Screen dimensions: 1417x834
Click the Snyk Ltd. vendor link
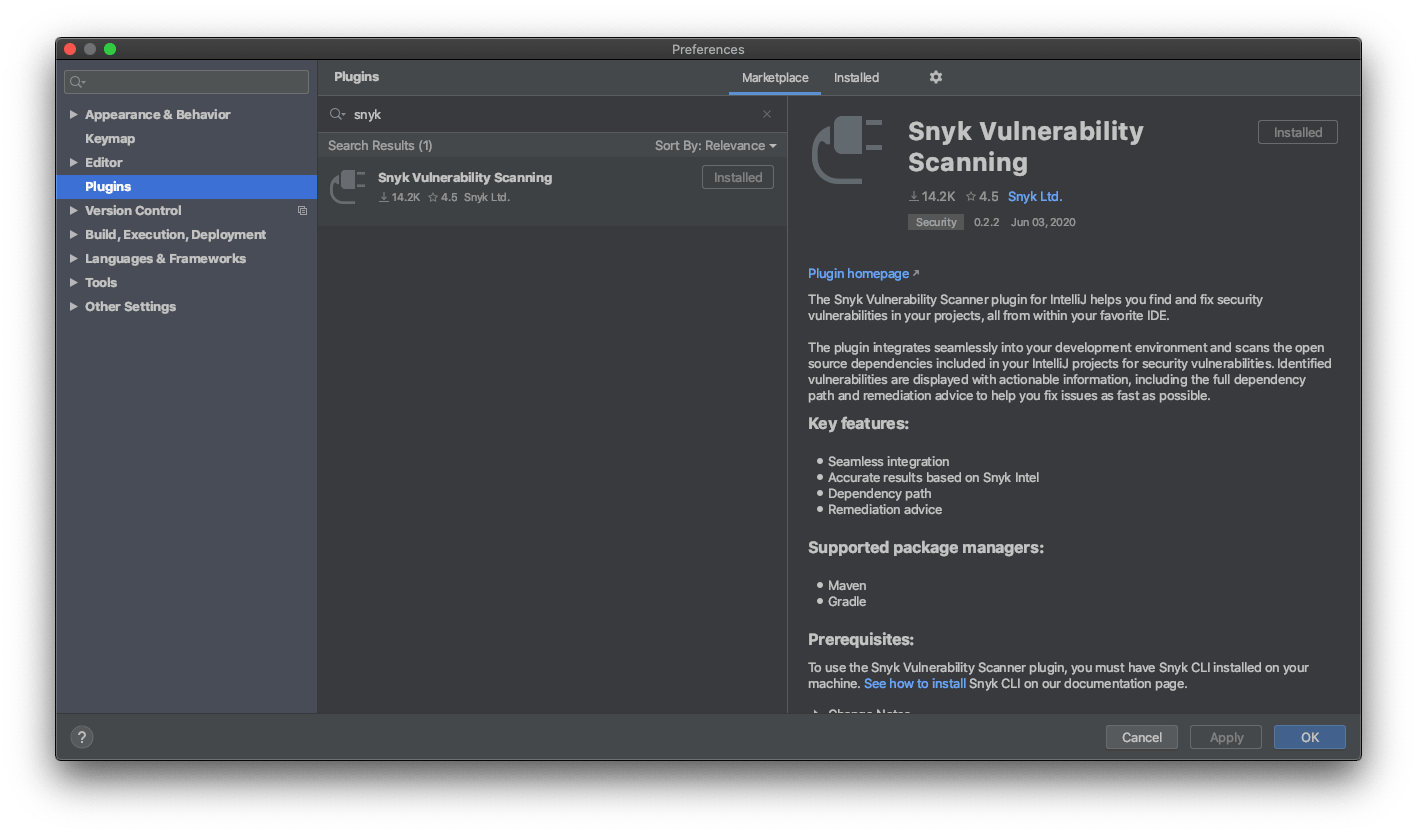(1034, 197)
